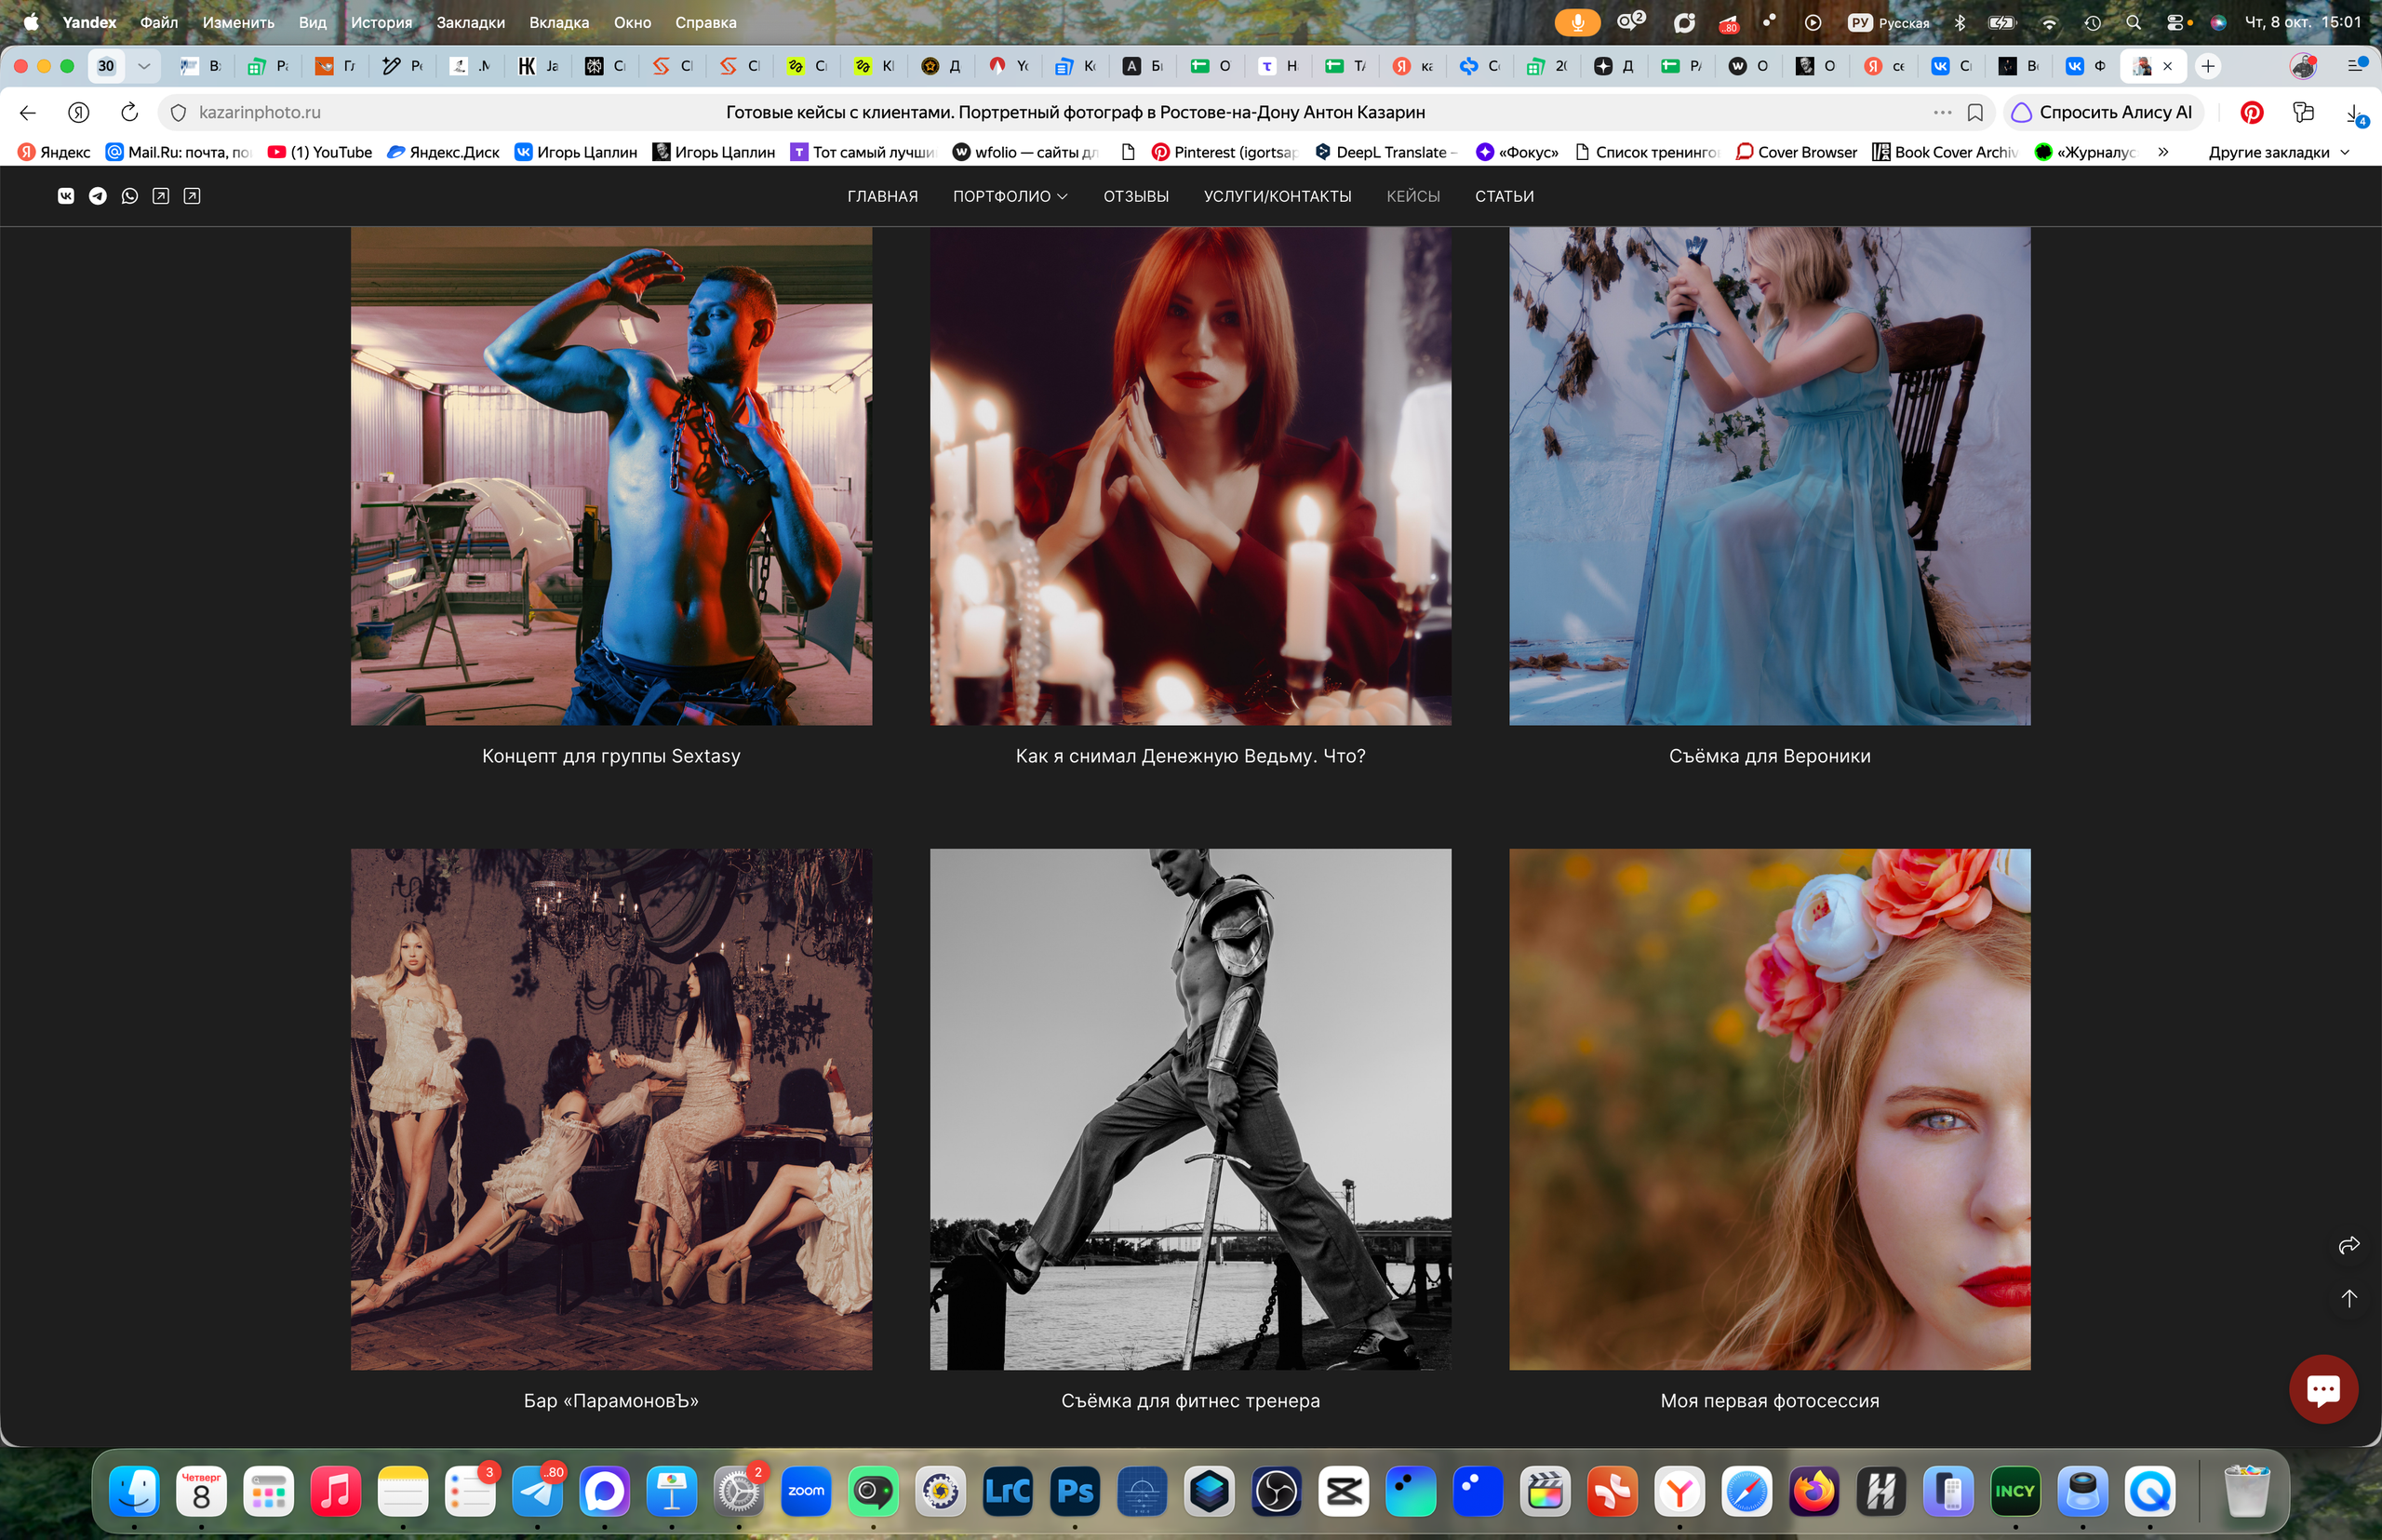Go to the ОТЗЫВЫ page in the site menu
Screen dimensions: 2382x1540
click(x=1136, y=196)
